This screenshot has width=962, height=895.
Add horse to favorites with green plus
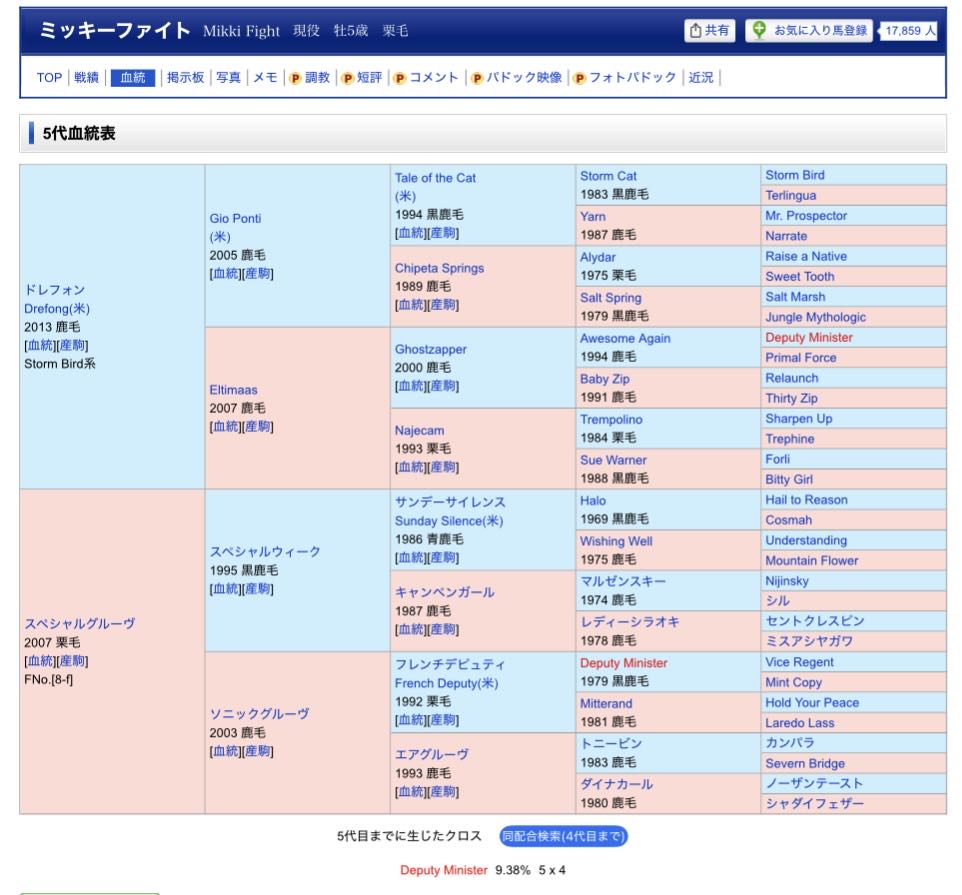760,31
